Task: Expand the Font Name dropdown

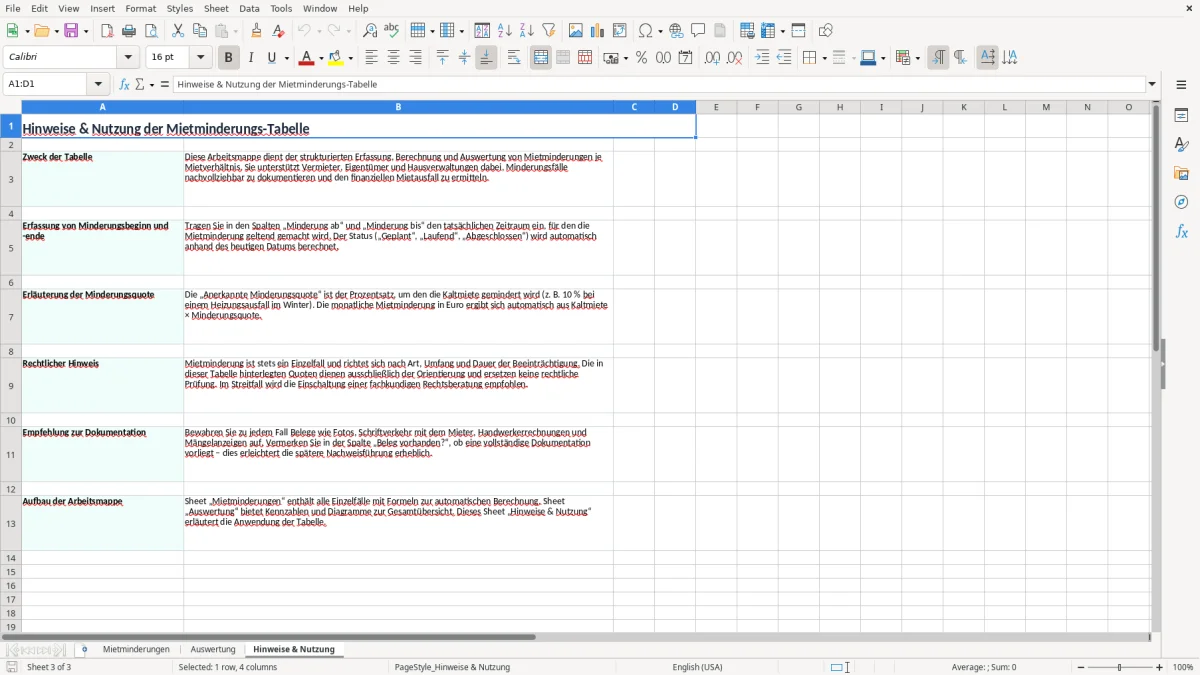Action: pos(127,58)
